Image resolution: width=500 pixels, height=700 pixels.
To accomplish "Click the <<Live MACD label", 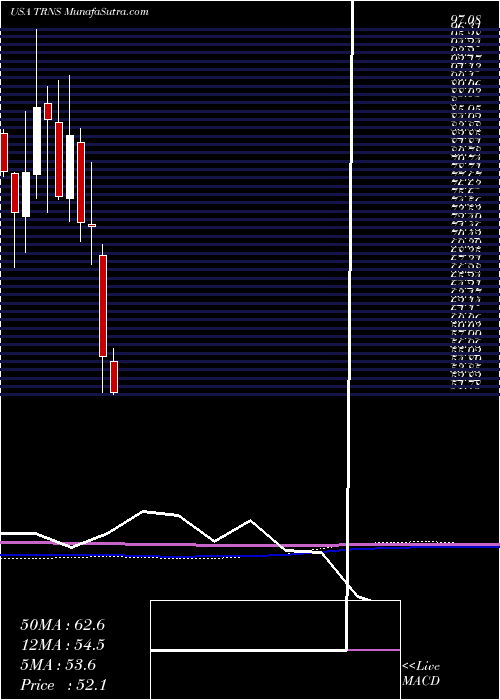I will pos(421,674).
